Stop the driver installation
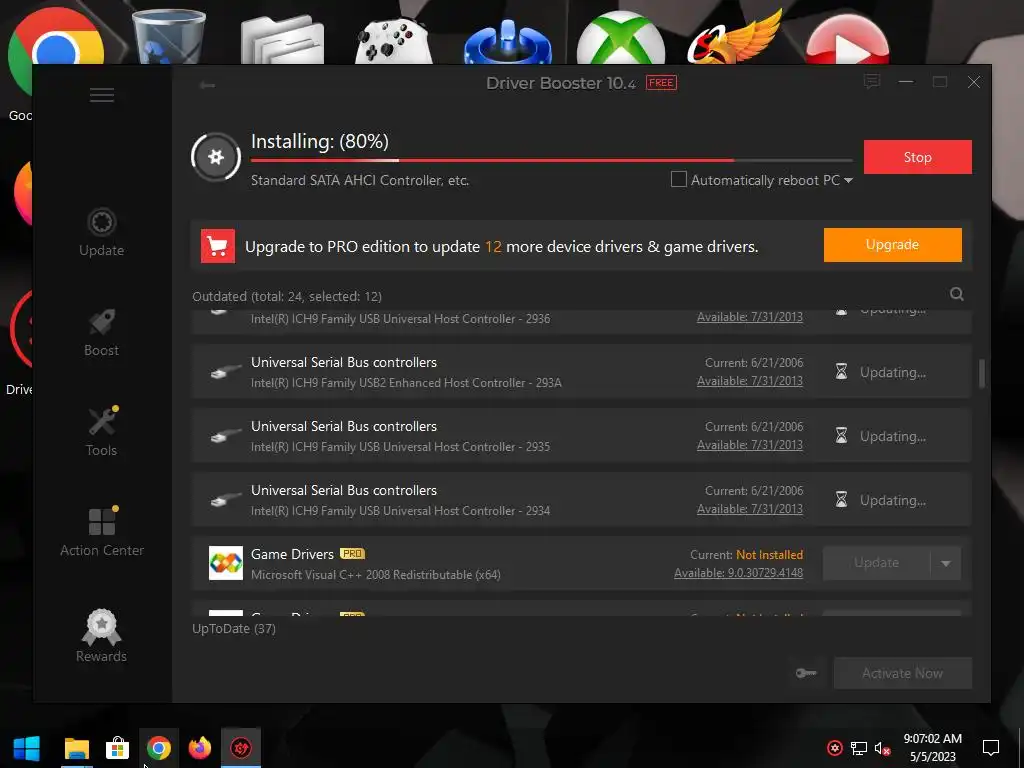Screen dimensions: 1024x768 click(918, 157)
